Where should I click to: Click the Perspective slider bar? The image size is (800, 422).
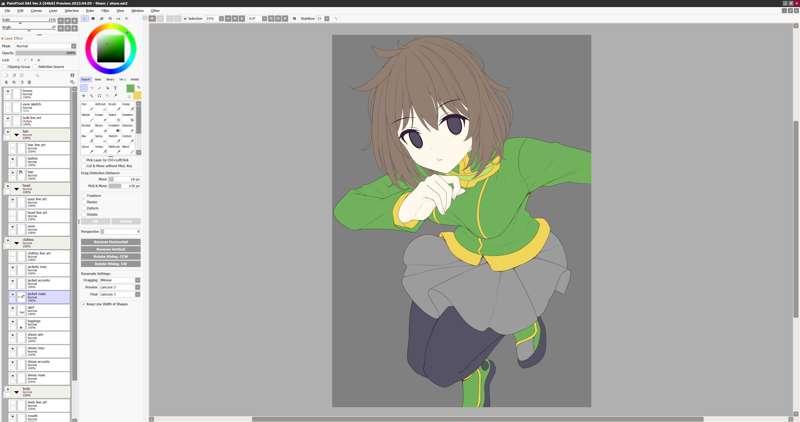click(x=120, y=232)
